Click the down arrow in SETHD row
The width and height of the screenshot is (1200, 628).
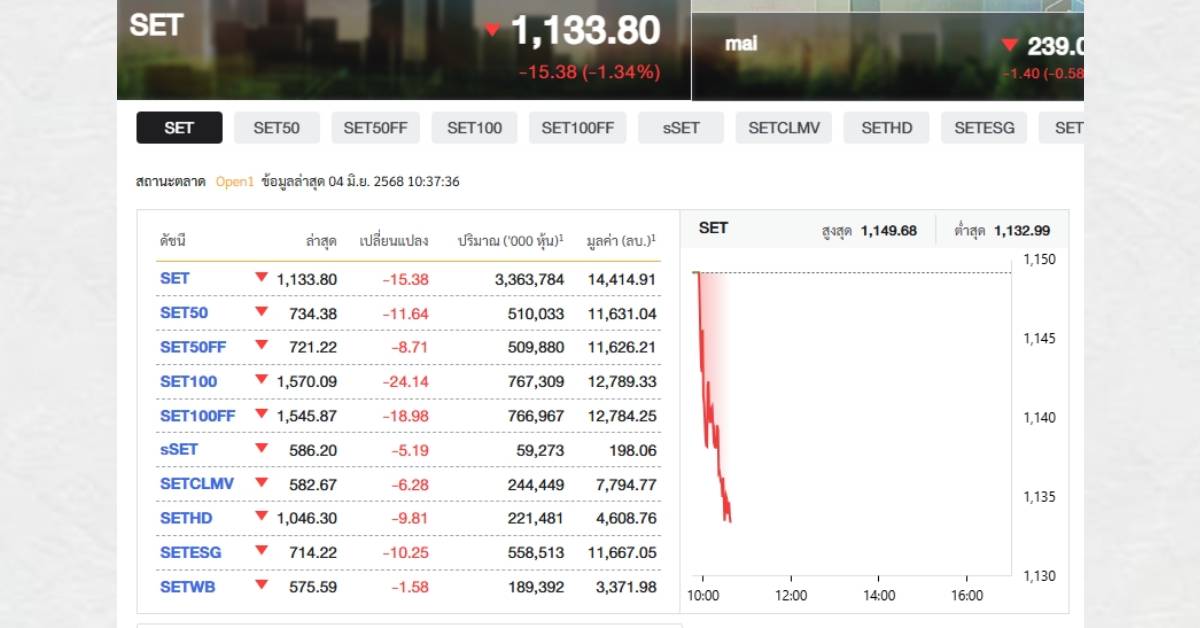262,517
